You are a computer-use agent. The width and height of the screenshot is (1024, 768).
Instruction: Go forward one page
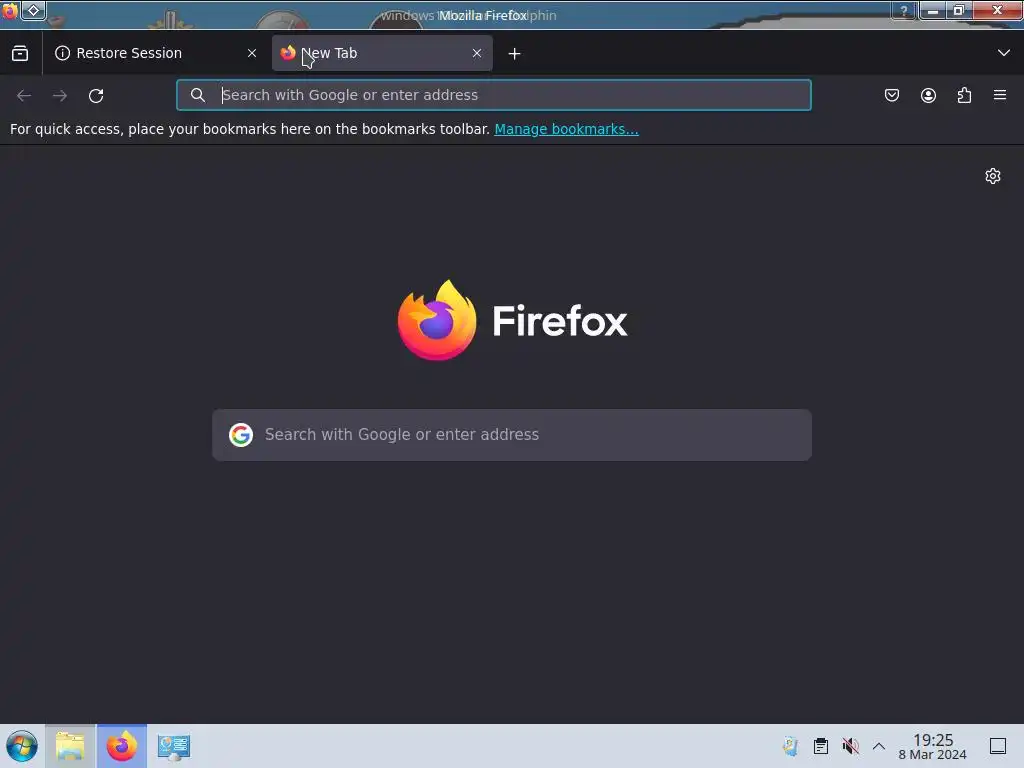[60, 95]
